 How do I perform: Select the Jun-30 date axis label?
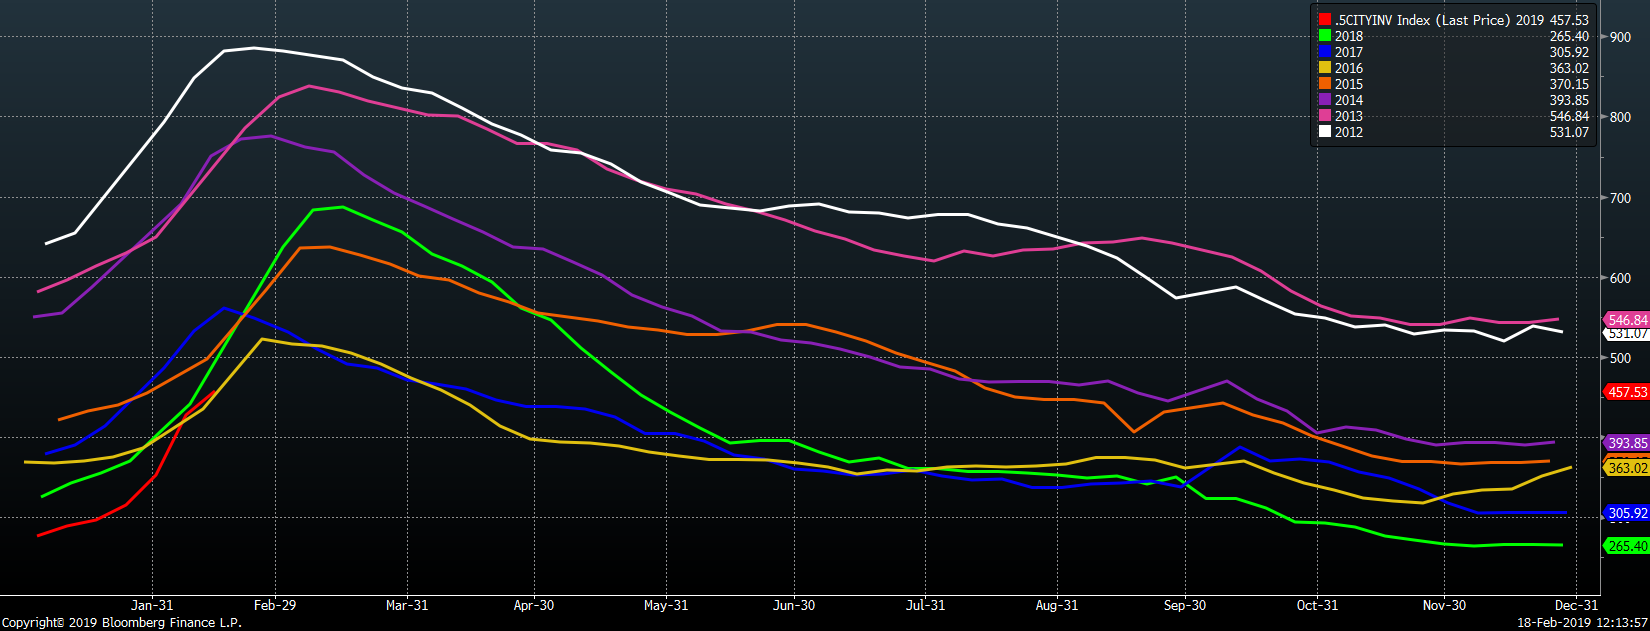(x=793, y=605)
